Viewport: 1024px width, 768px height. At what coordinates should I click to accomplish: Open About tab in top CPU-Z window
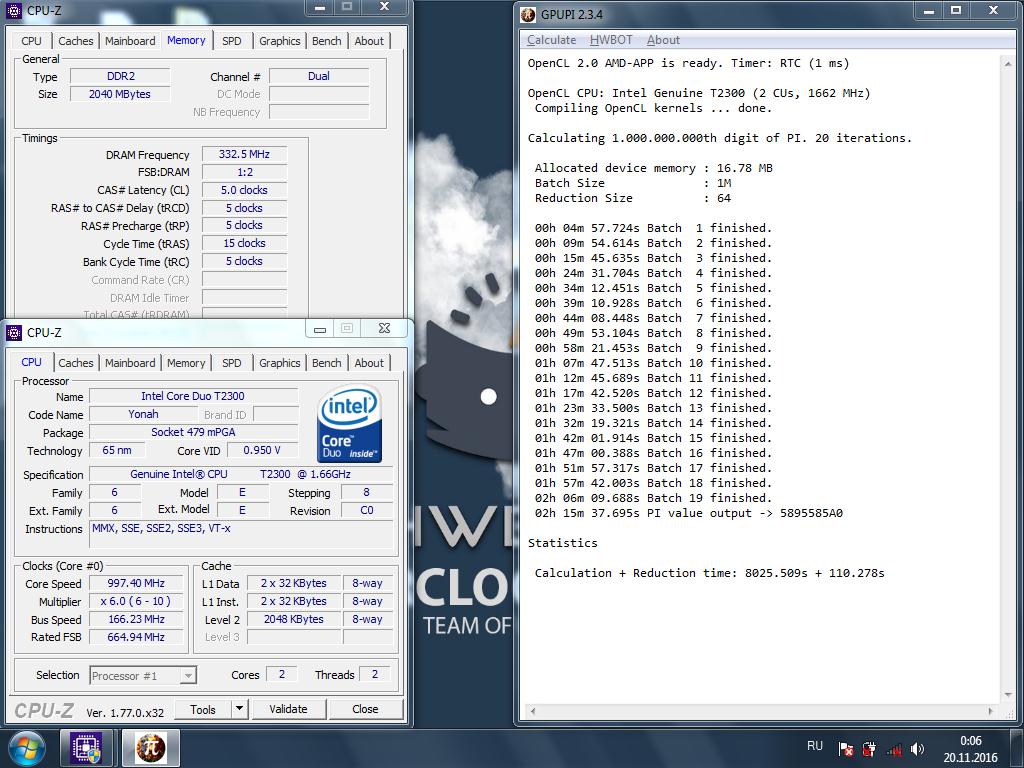click(x=369, y=40)
